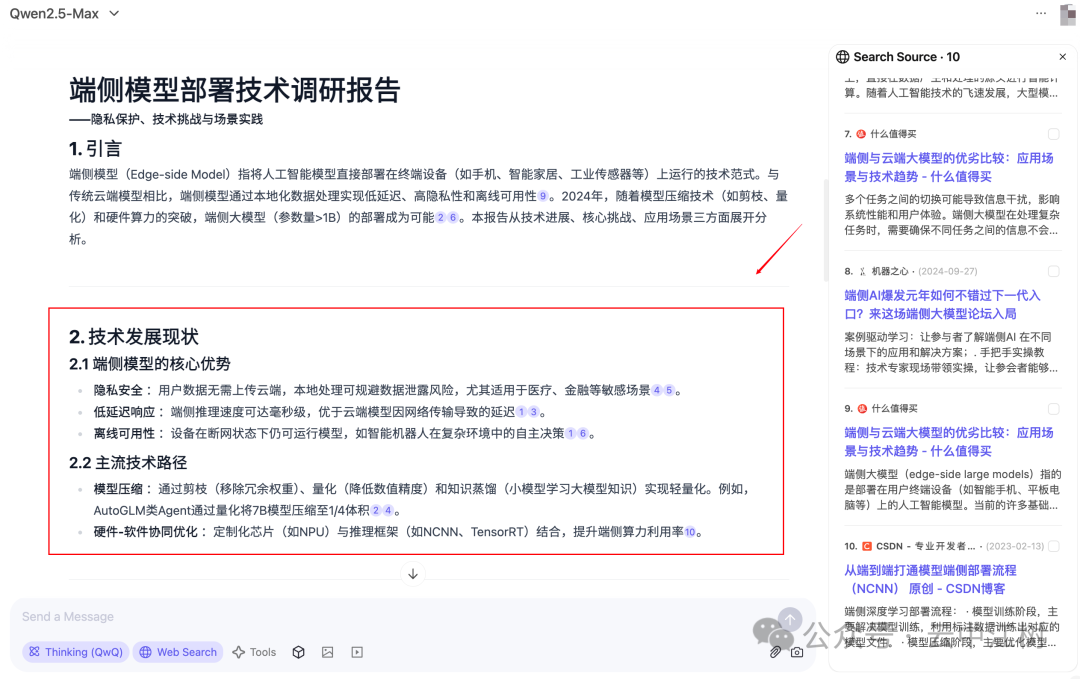Click the date (2023-02-13) on source 10
Screen dimensions: 1080x679
[x=1015, y=546]
